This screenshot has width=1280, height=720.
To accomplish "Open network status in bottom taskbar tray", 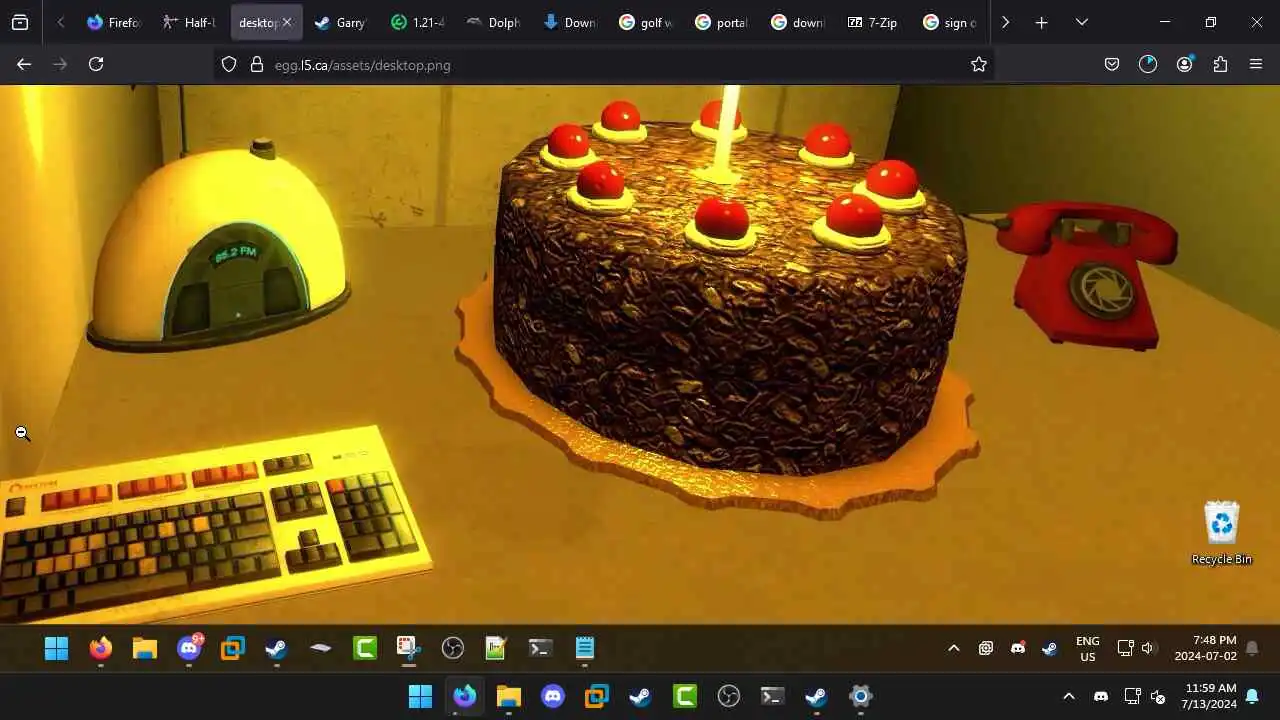I will pyautogui.click(x=1132, y=696).
